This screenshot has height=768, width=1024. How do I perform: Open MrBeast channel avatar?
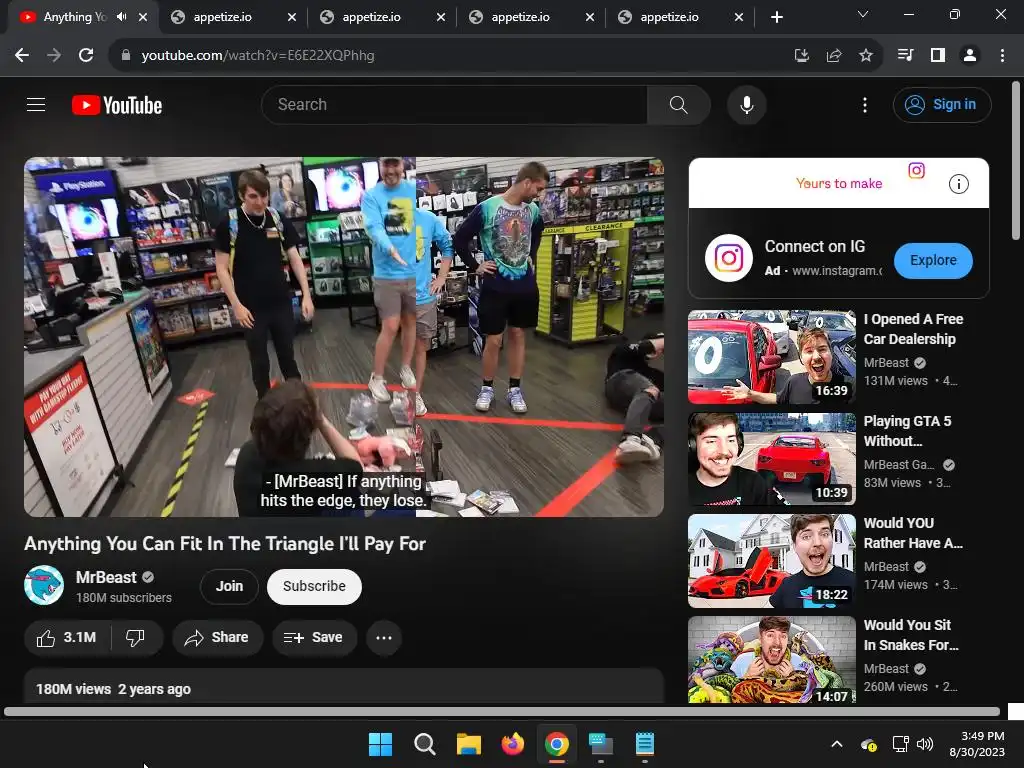pos(44,585)
